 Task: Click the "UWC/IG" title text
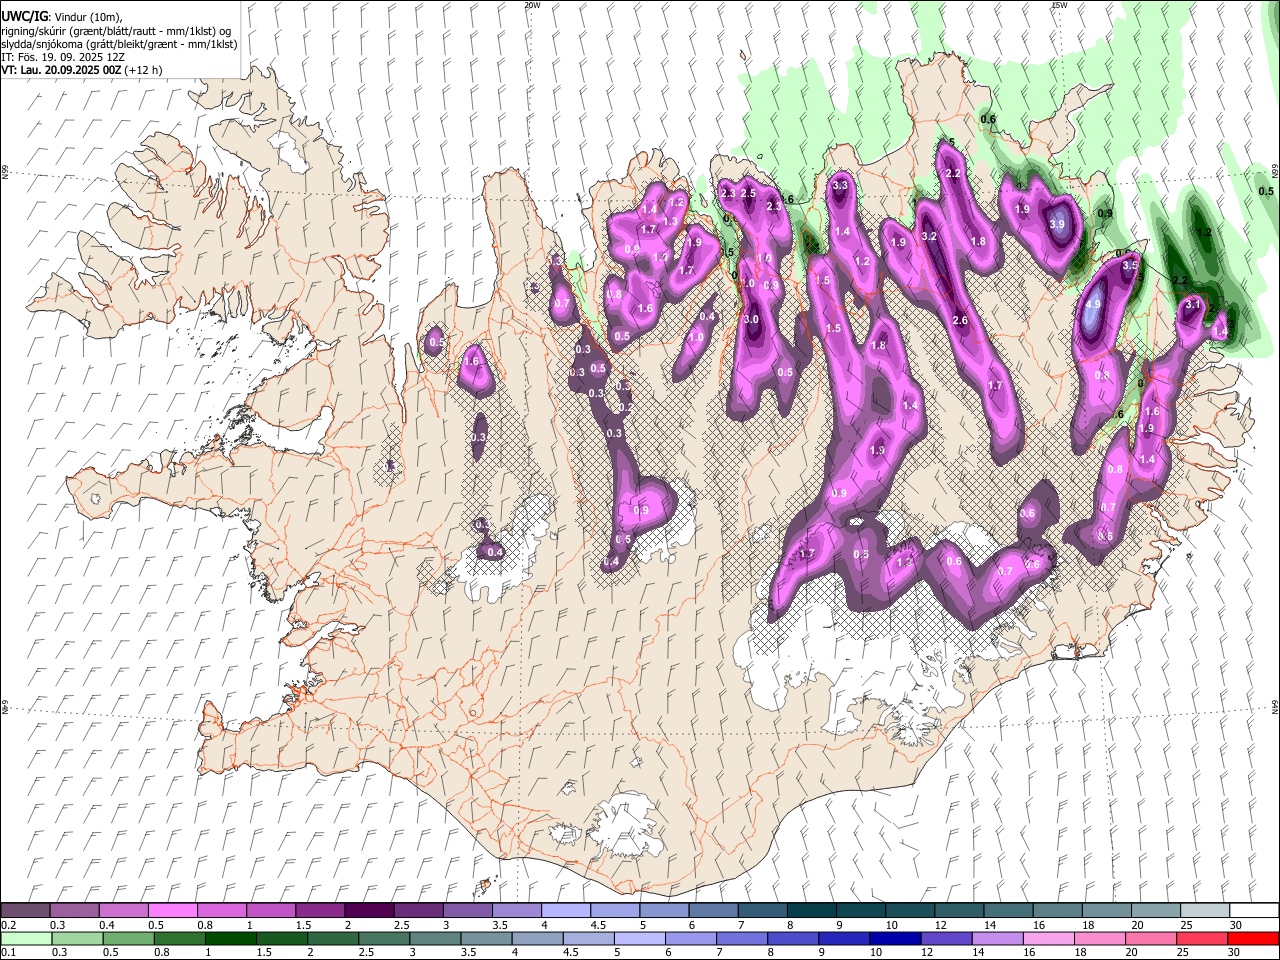coord(23,17)
